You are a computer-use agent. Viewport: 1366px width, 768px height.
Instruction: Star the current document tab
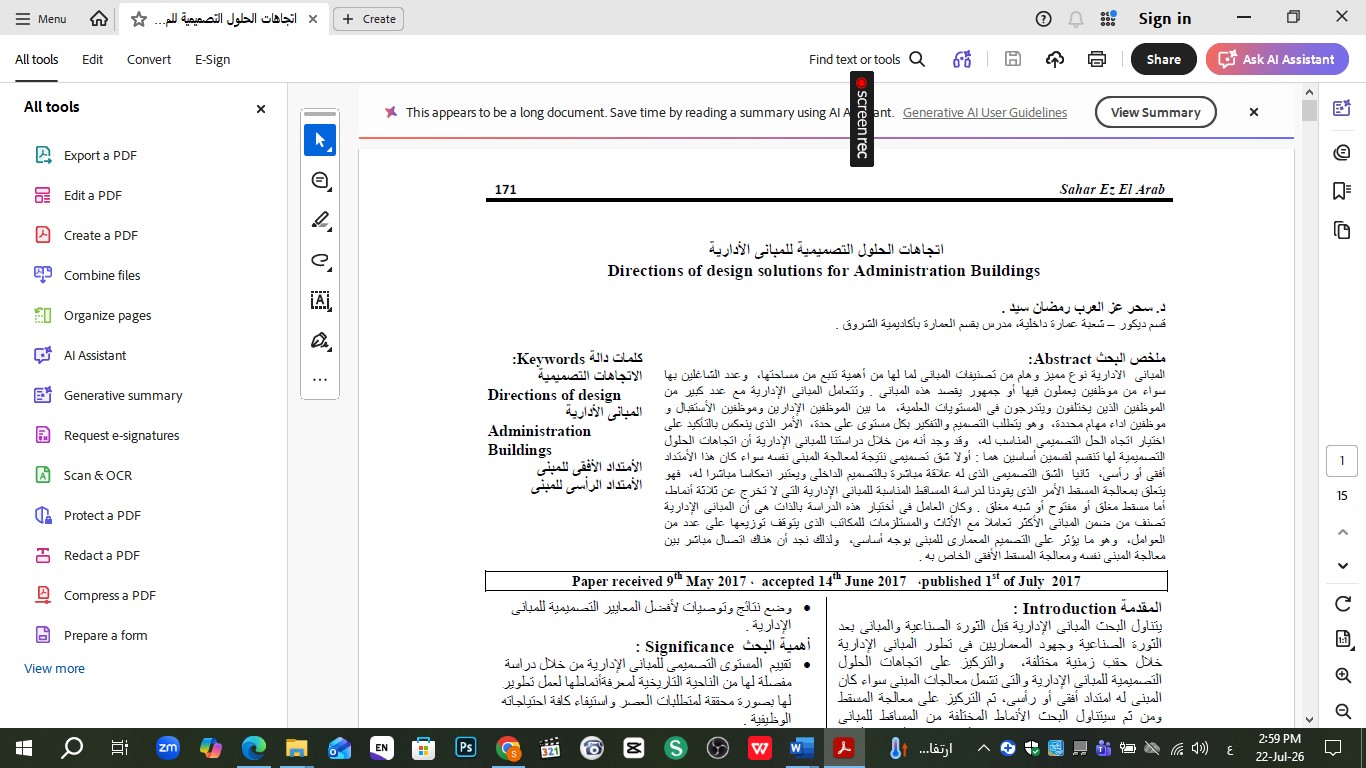(139, 19)
